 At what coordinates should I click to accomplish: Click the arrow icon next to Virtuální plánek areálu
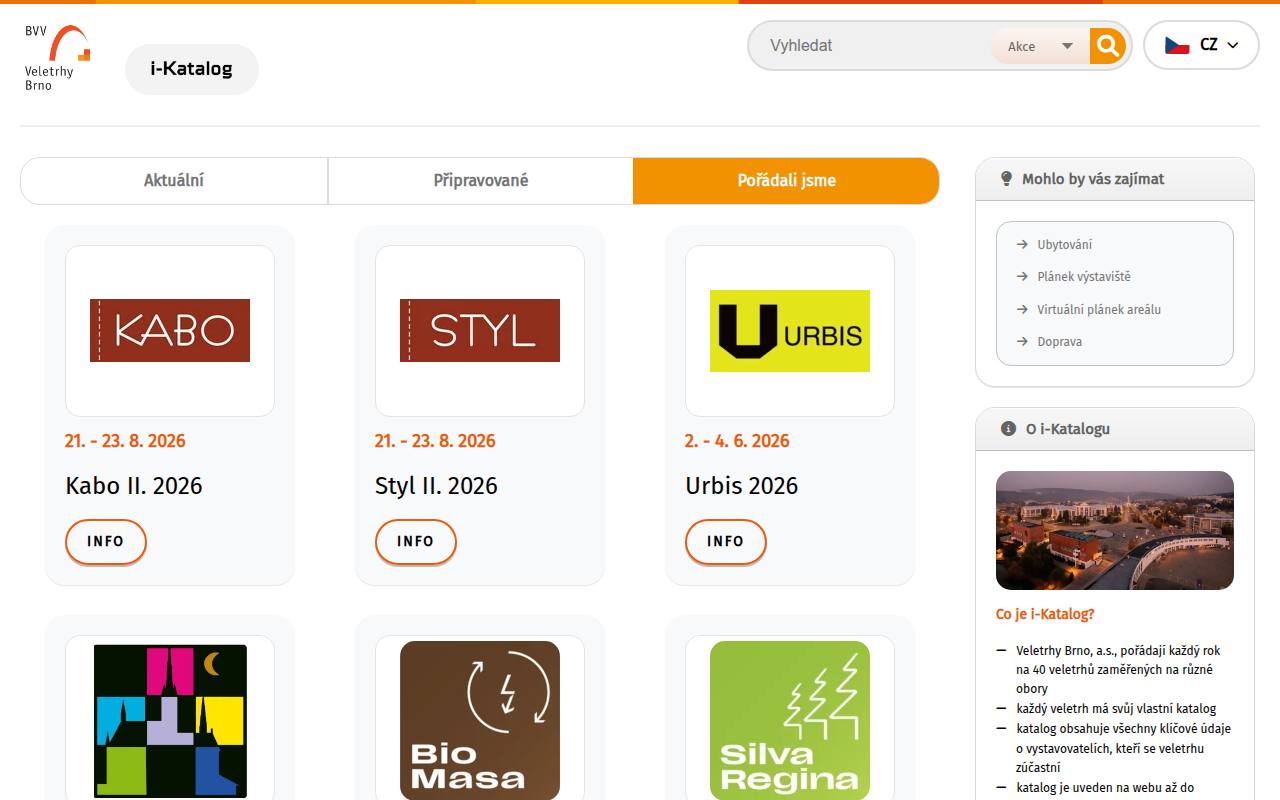click(1022, 309)
